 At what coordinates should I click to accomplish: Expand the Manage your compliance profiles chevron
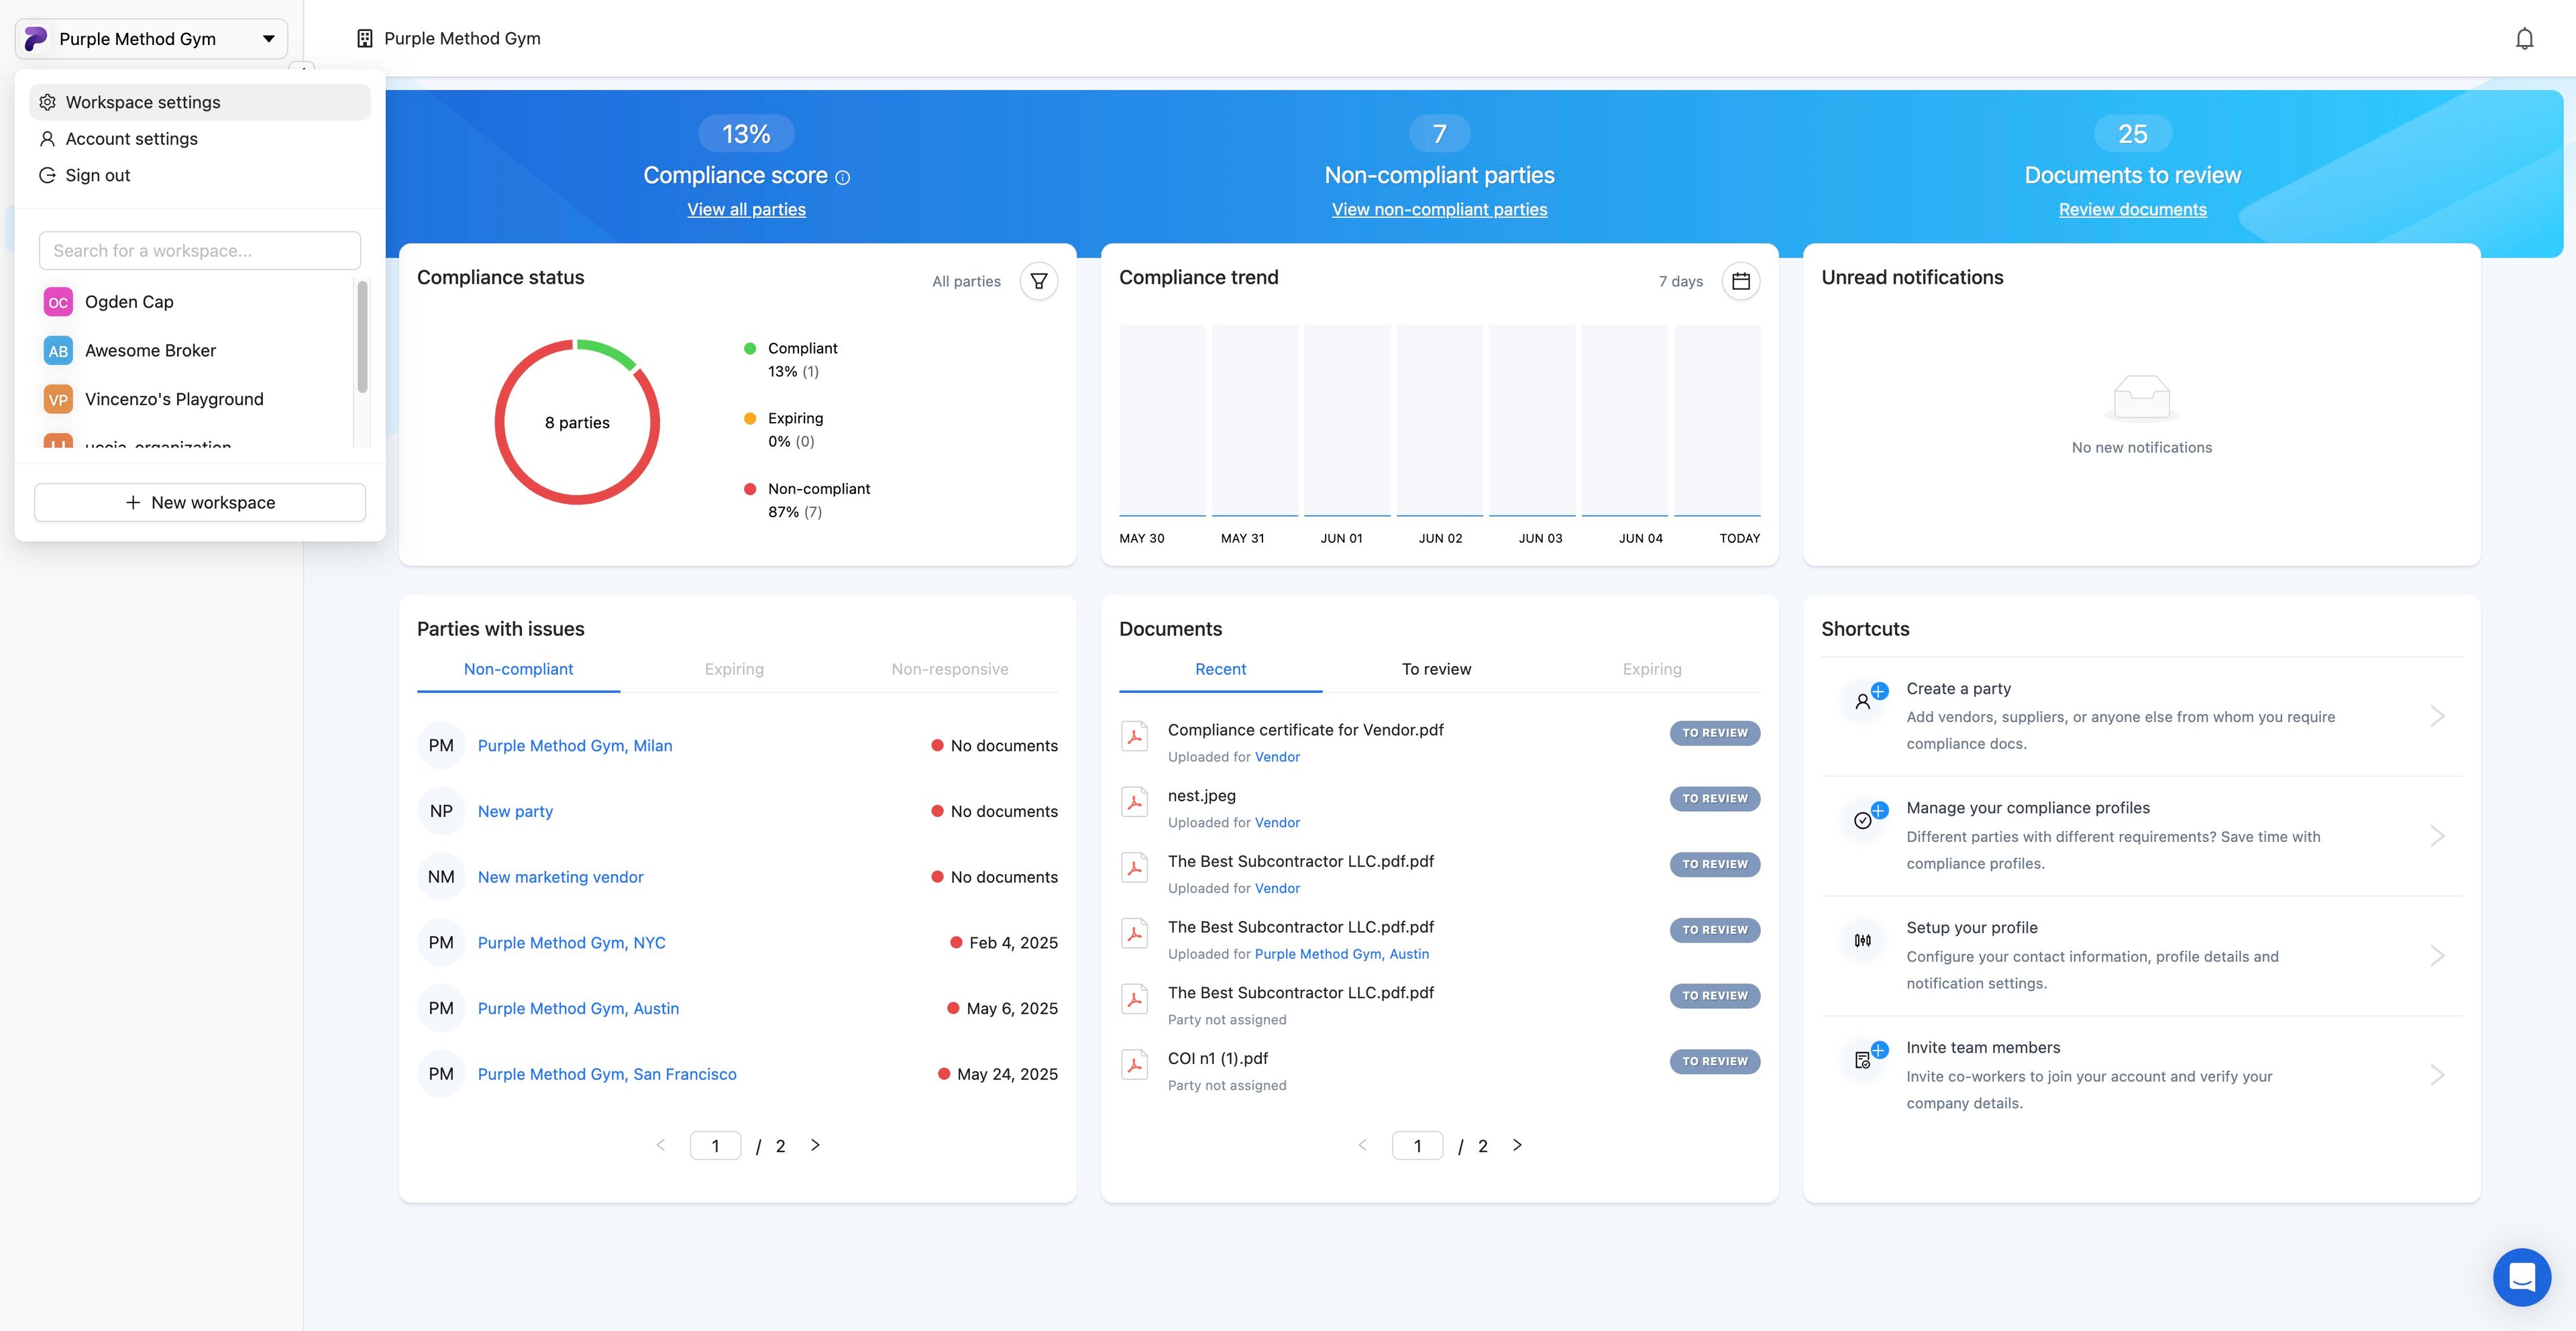click(x=2437, y=836)
